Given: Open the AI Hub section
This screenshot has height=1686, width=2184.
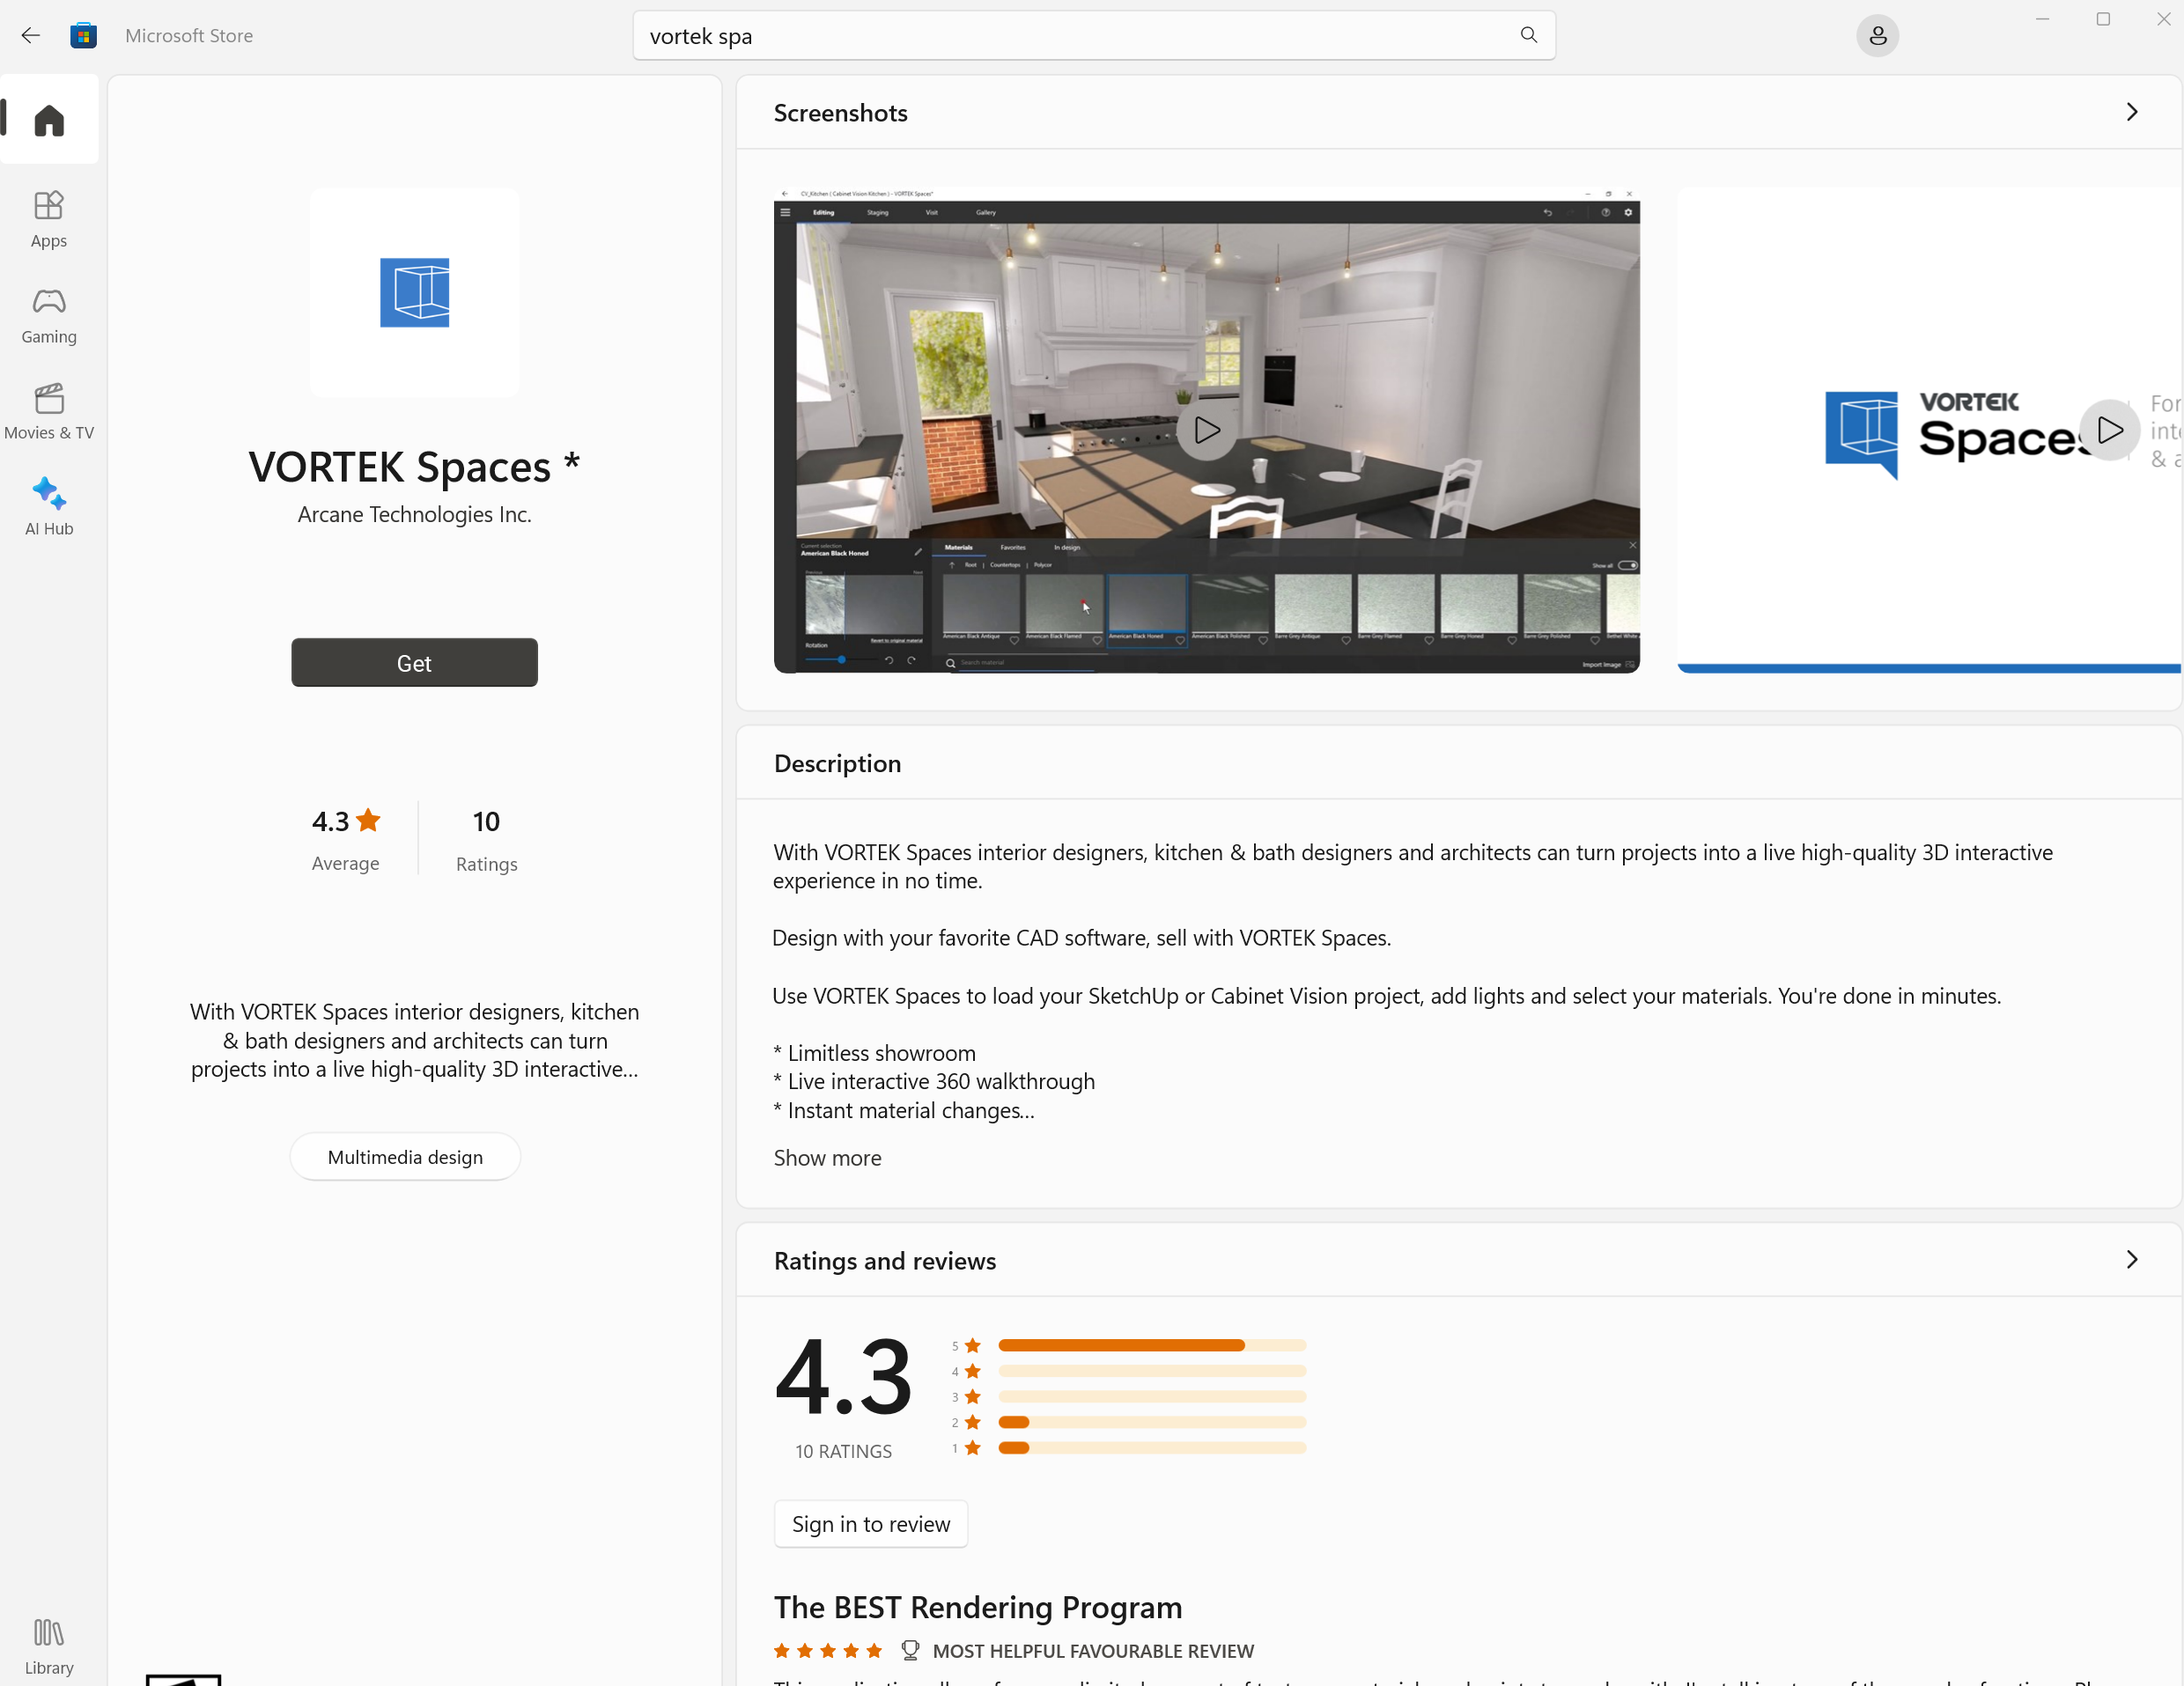Looking at the screenshot, I should tap(49, 506).
